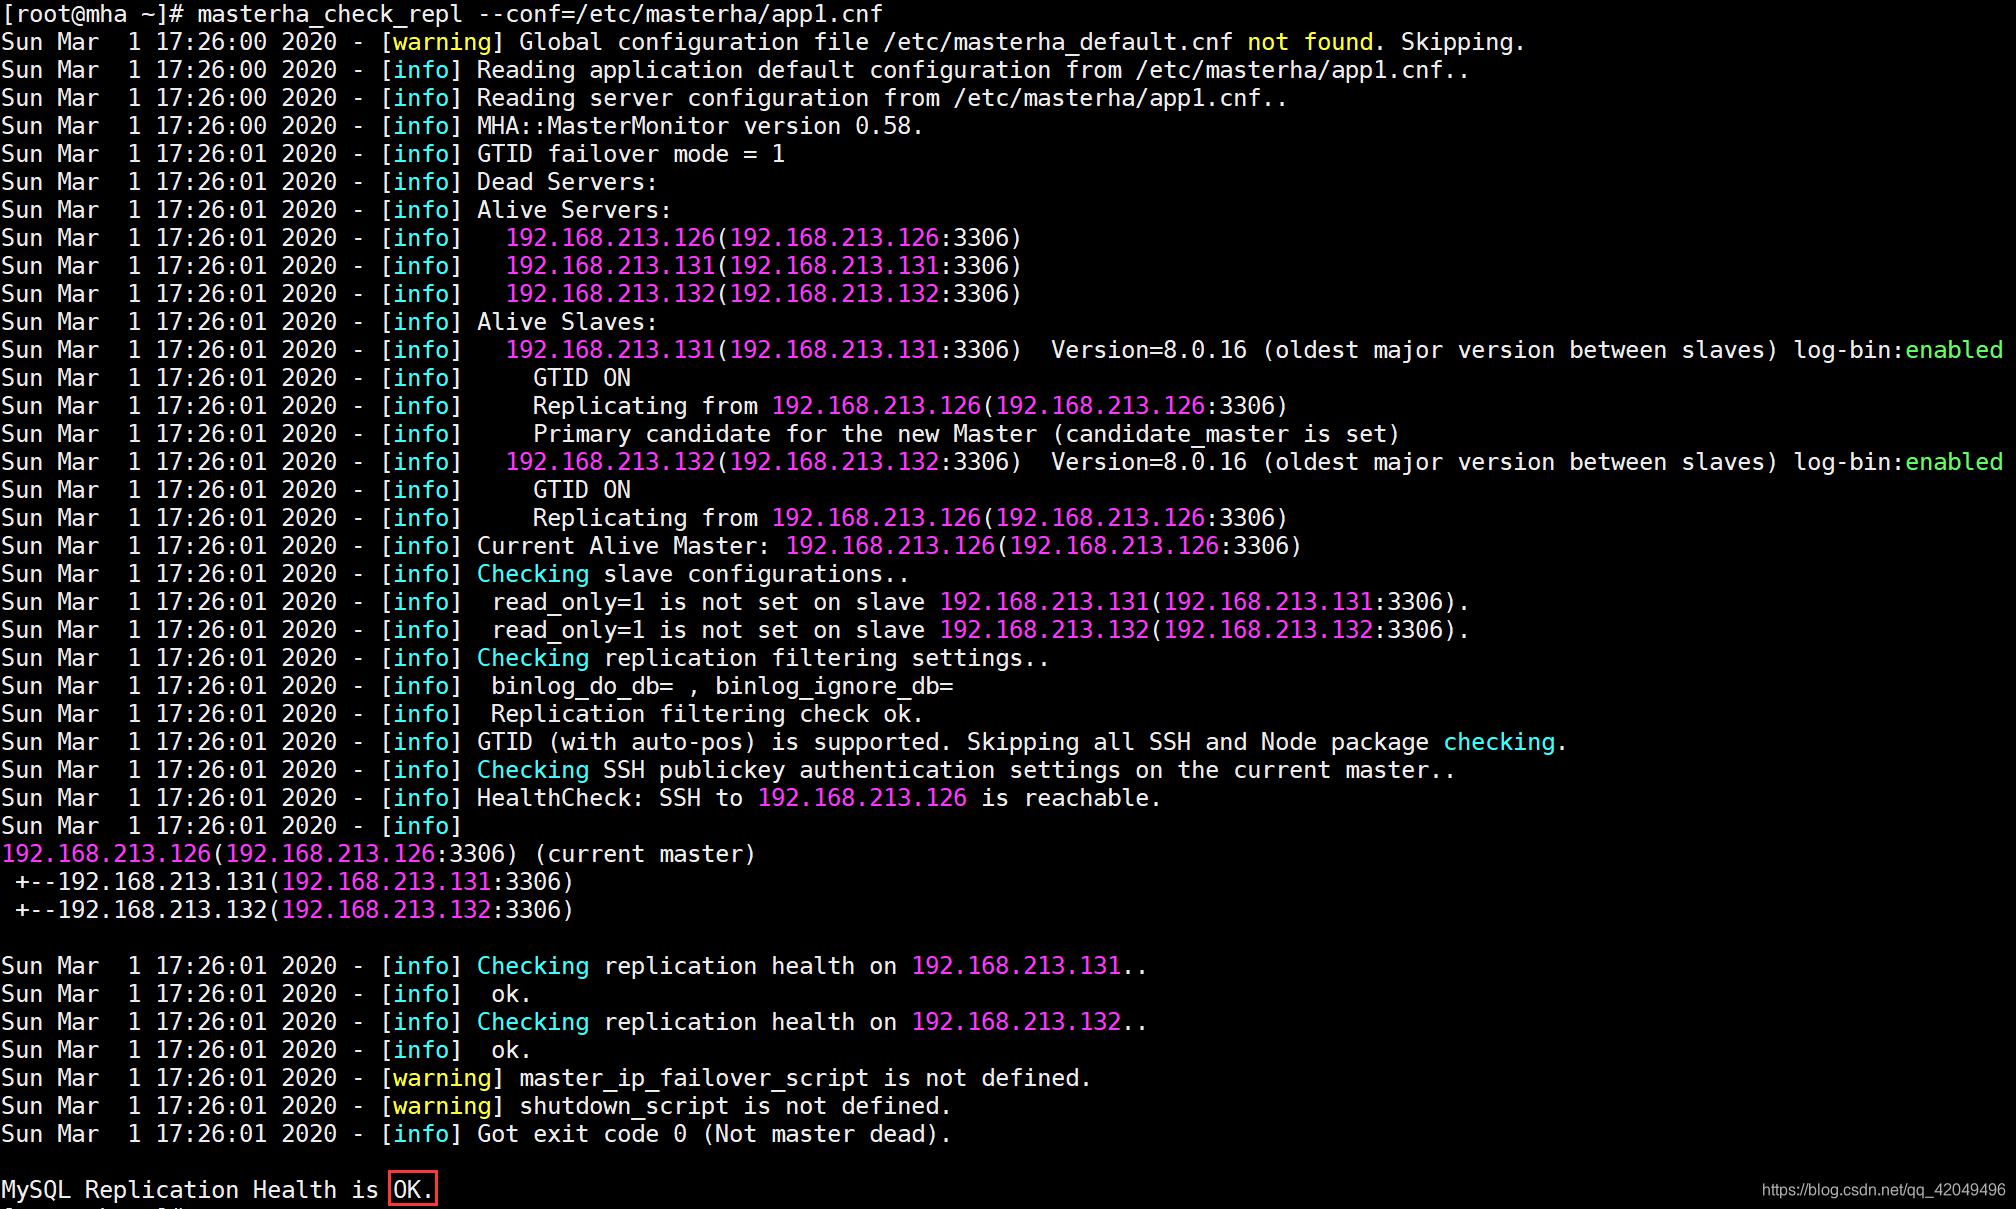Click 'Checking slave configurations..' text

click(693, 574)
